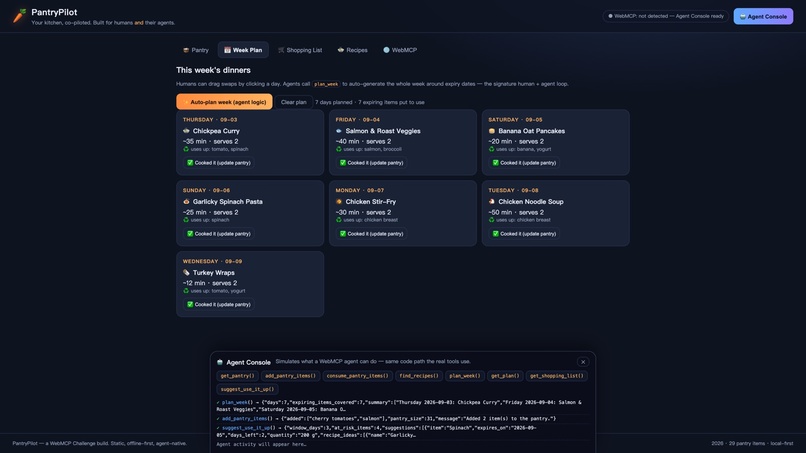Click recycle icon beside salmon, broccoli
Viewport: 806px width, 453px height.
pyautogui.click(x=339, y=149)
